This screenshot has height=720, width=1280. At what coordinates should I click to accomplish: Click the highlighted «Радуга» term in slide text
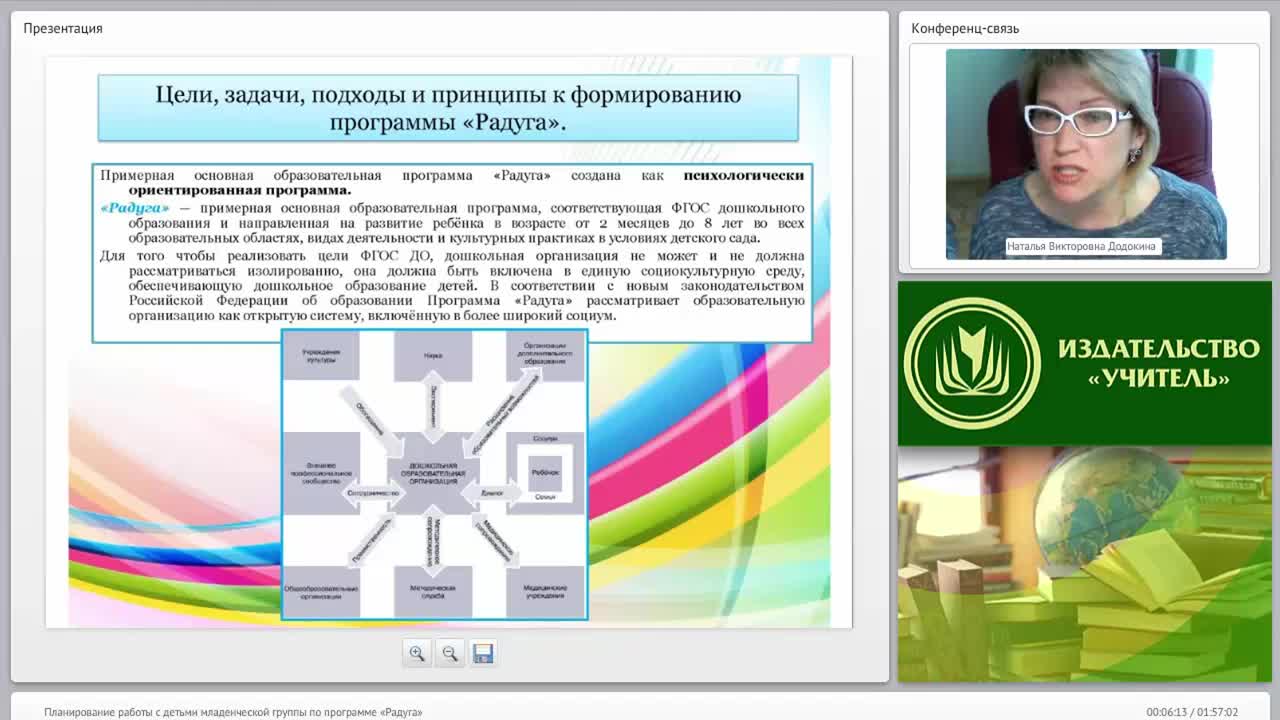(135, 208)
